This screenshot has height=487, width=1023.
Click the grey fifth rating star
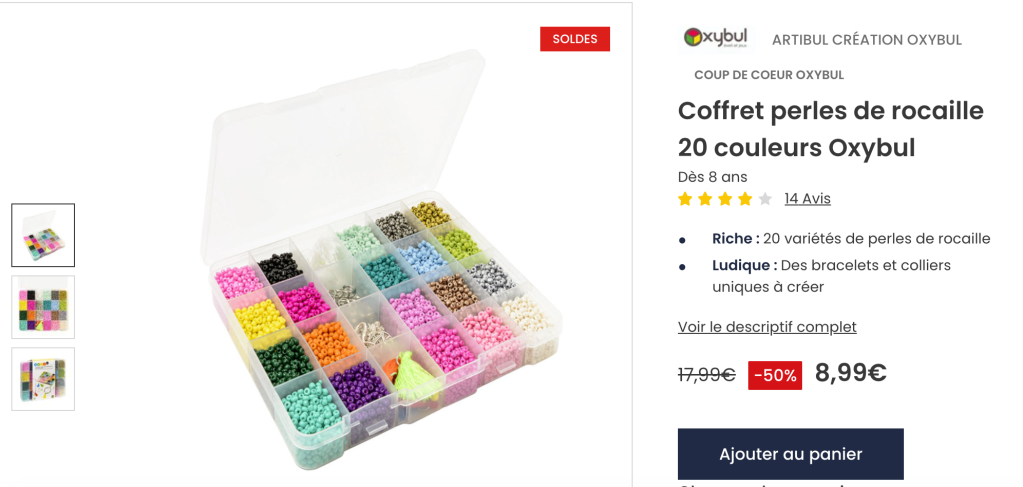click(765, 199)
